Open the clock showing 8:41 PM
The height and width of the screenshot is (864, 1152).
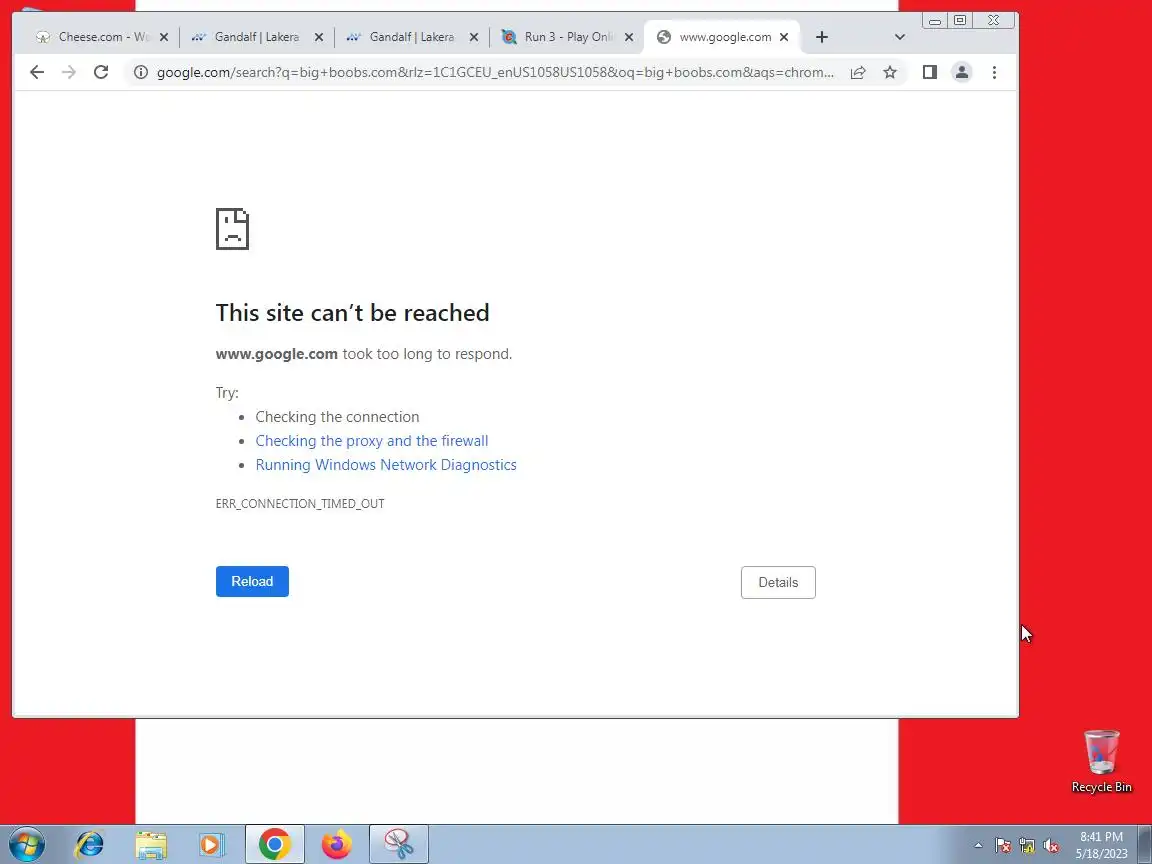[x=1101, y=845]
